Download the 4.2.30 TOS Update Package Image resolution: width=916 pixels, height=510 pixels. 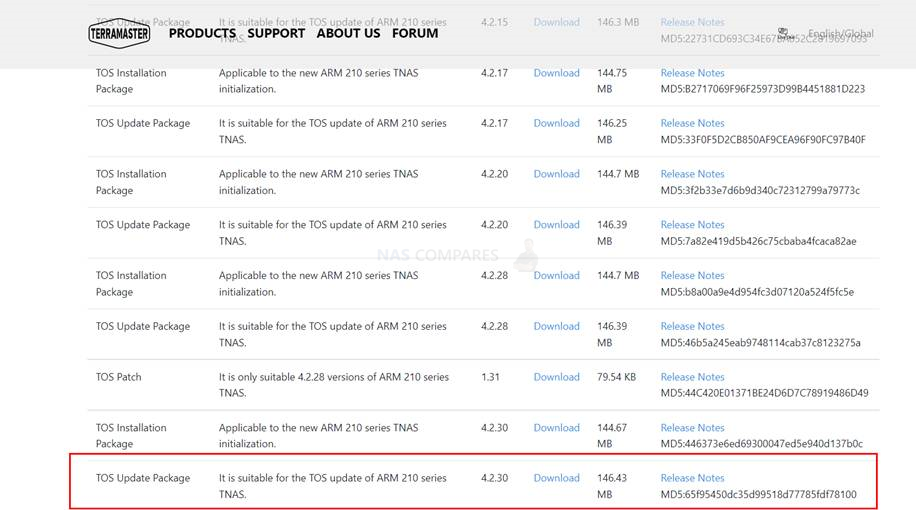pos(556,478)
